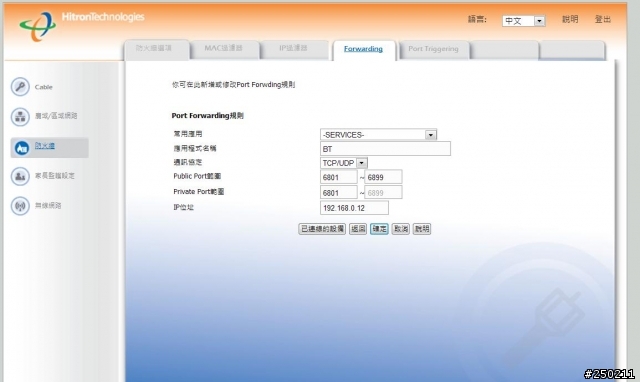This screenshot has width=640, height=382.
Task: Click the logout link in top right
Action: click(x=603, y=19)
